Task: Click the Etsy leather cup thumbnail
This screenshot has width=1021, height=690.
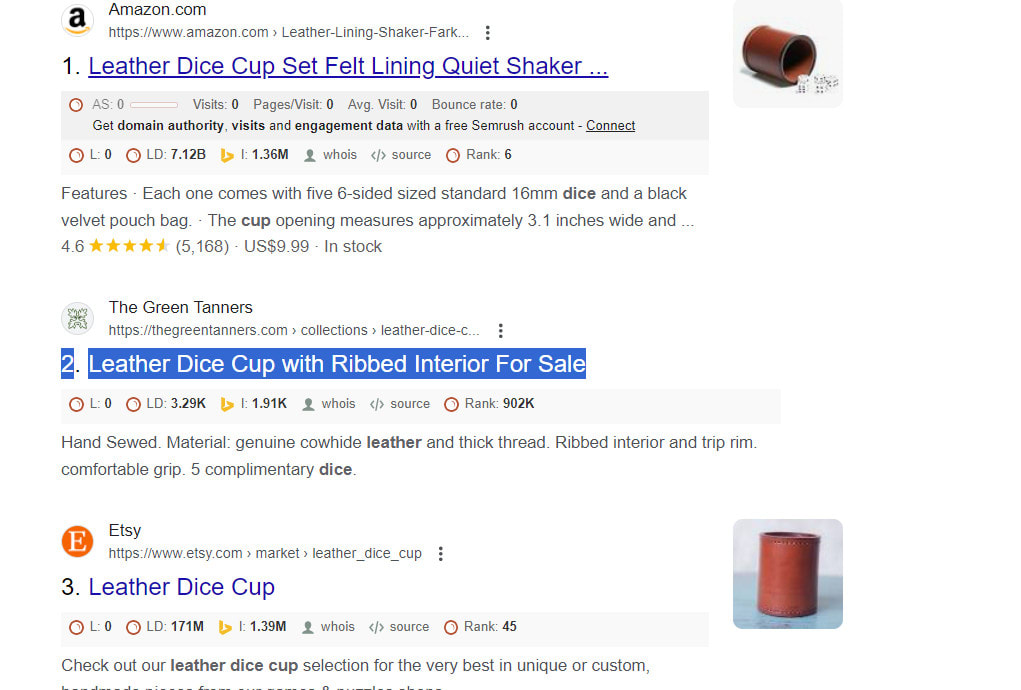Action: coord(788,574)
